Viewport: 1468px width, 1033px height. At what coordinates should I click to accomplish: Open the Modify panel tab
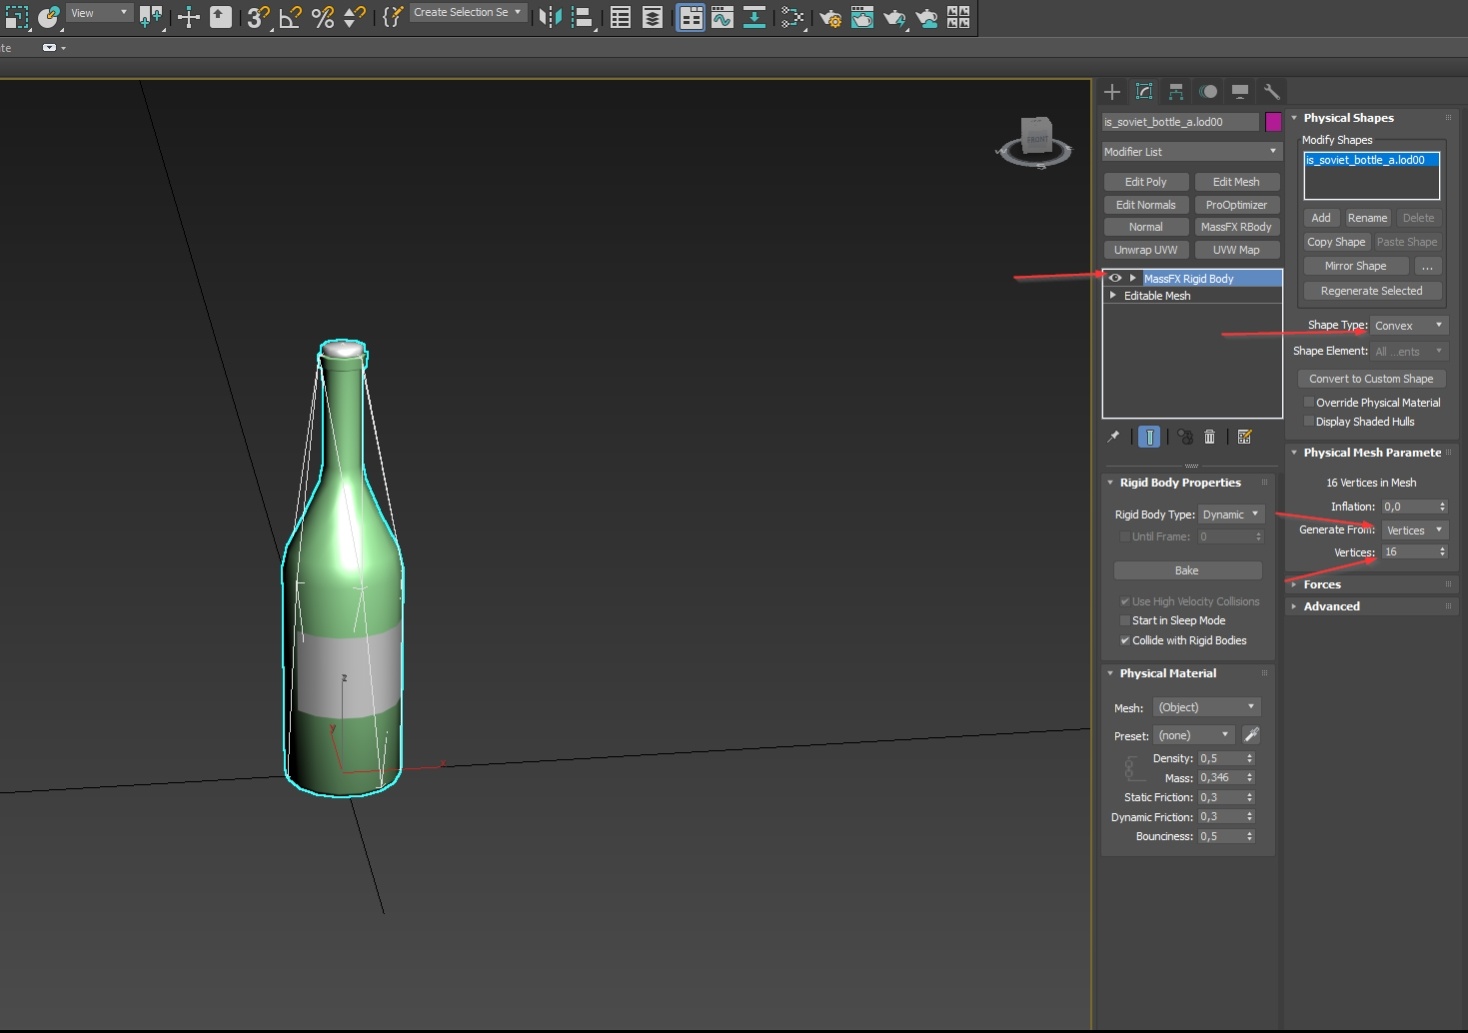[x=1144, y=92]
